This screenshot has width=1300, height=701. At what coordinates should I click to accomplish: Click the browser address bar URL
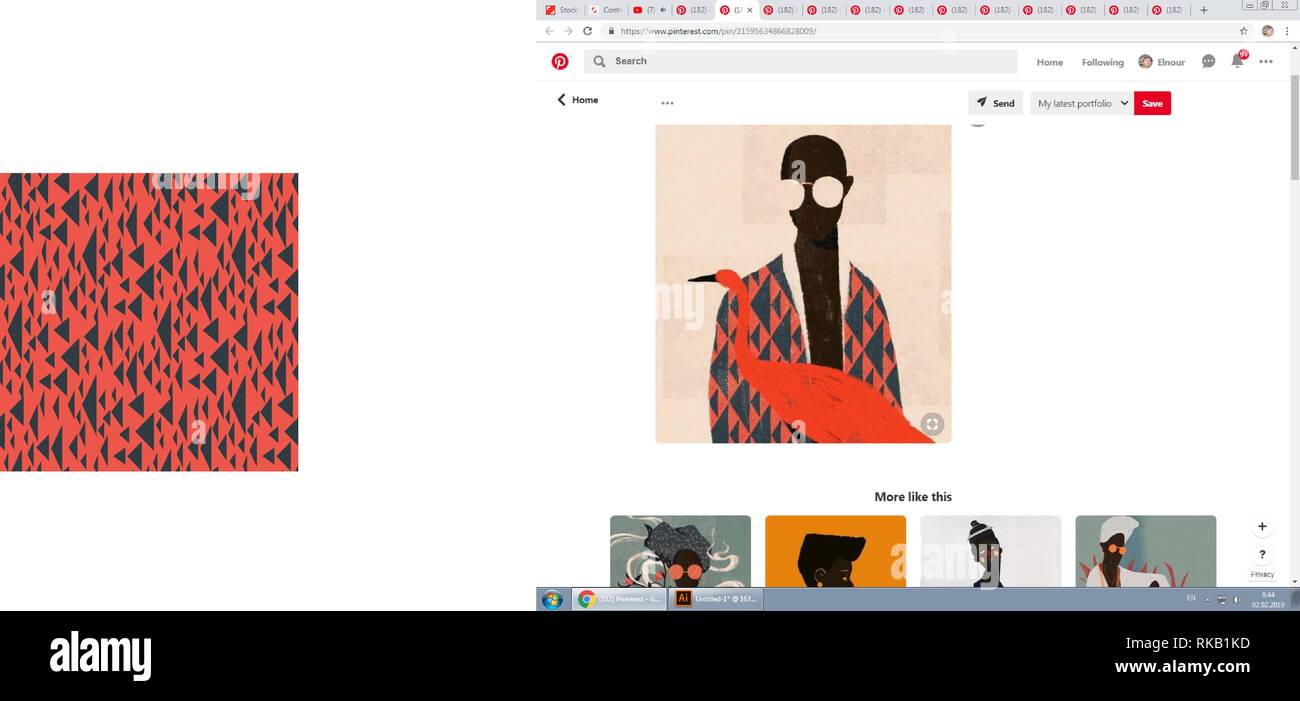coord(718,31)
